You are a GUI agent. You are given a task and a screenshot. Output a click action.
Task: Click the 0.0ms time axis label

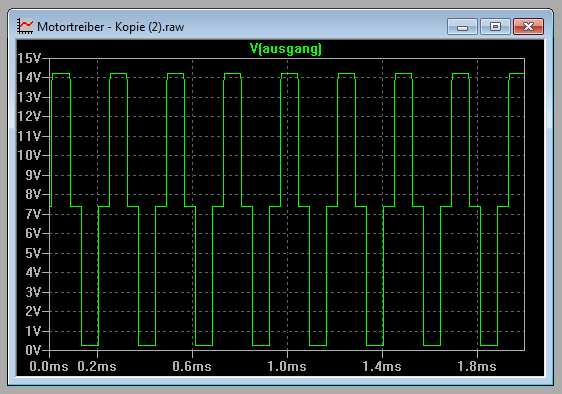(x=49, y=367)
